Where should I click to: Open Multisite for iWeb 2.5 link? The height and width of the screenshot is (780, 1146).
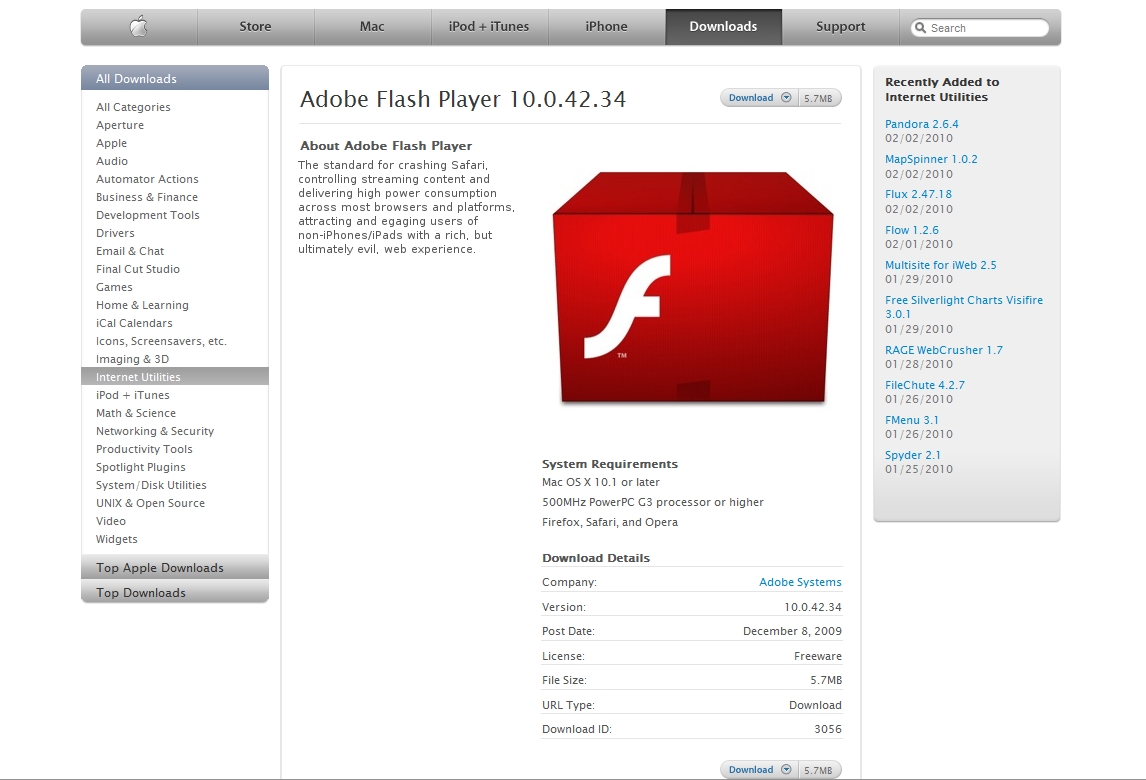pos(941,265)
